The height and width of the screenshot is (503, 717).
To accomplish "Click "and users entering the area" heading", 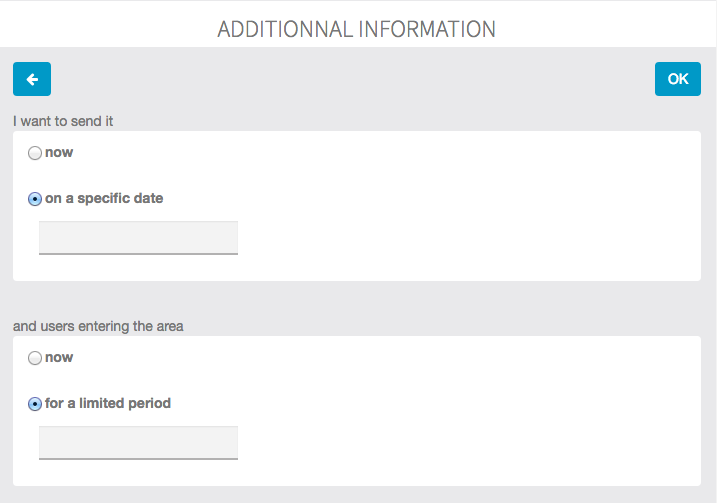I will pos(98,326).
